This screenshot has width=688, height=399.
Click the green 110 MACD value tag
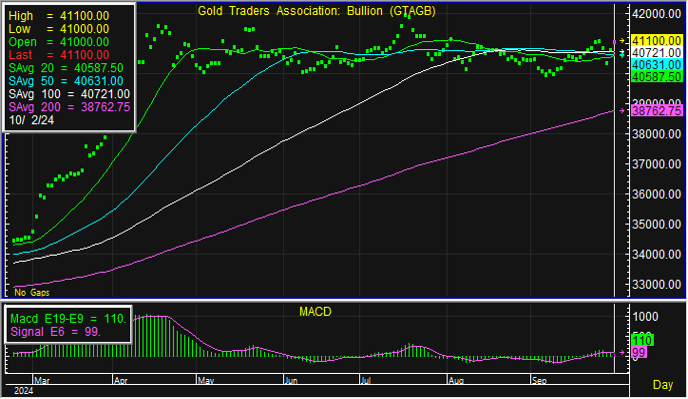pos(642,340)
